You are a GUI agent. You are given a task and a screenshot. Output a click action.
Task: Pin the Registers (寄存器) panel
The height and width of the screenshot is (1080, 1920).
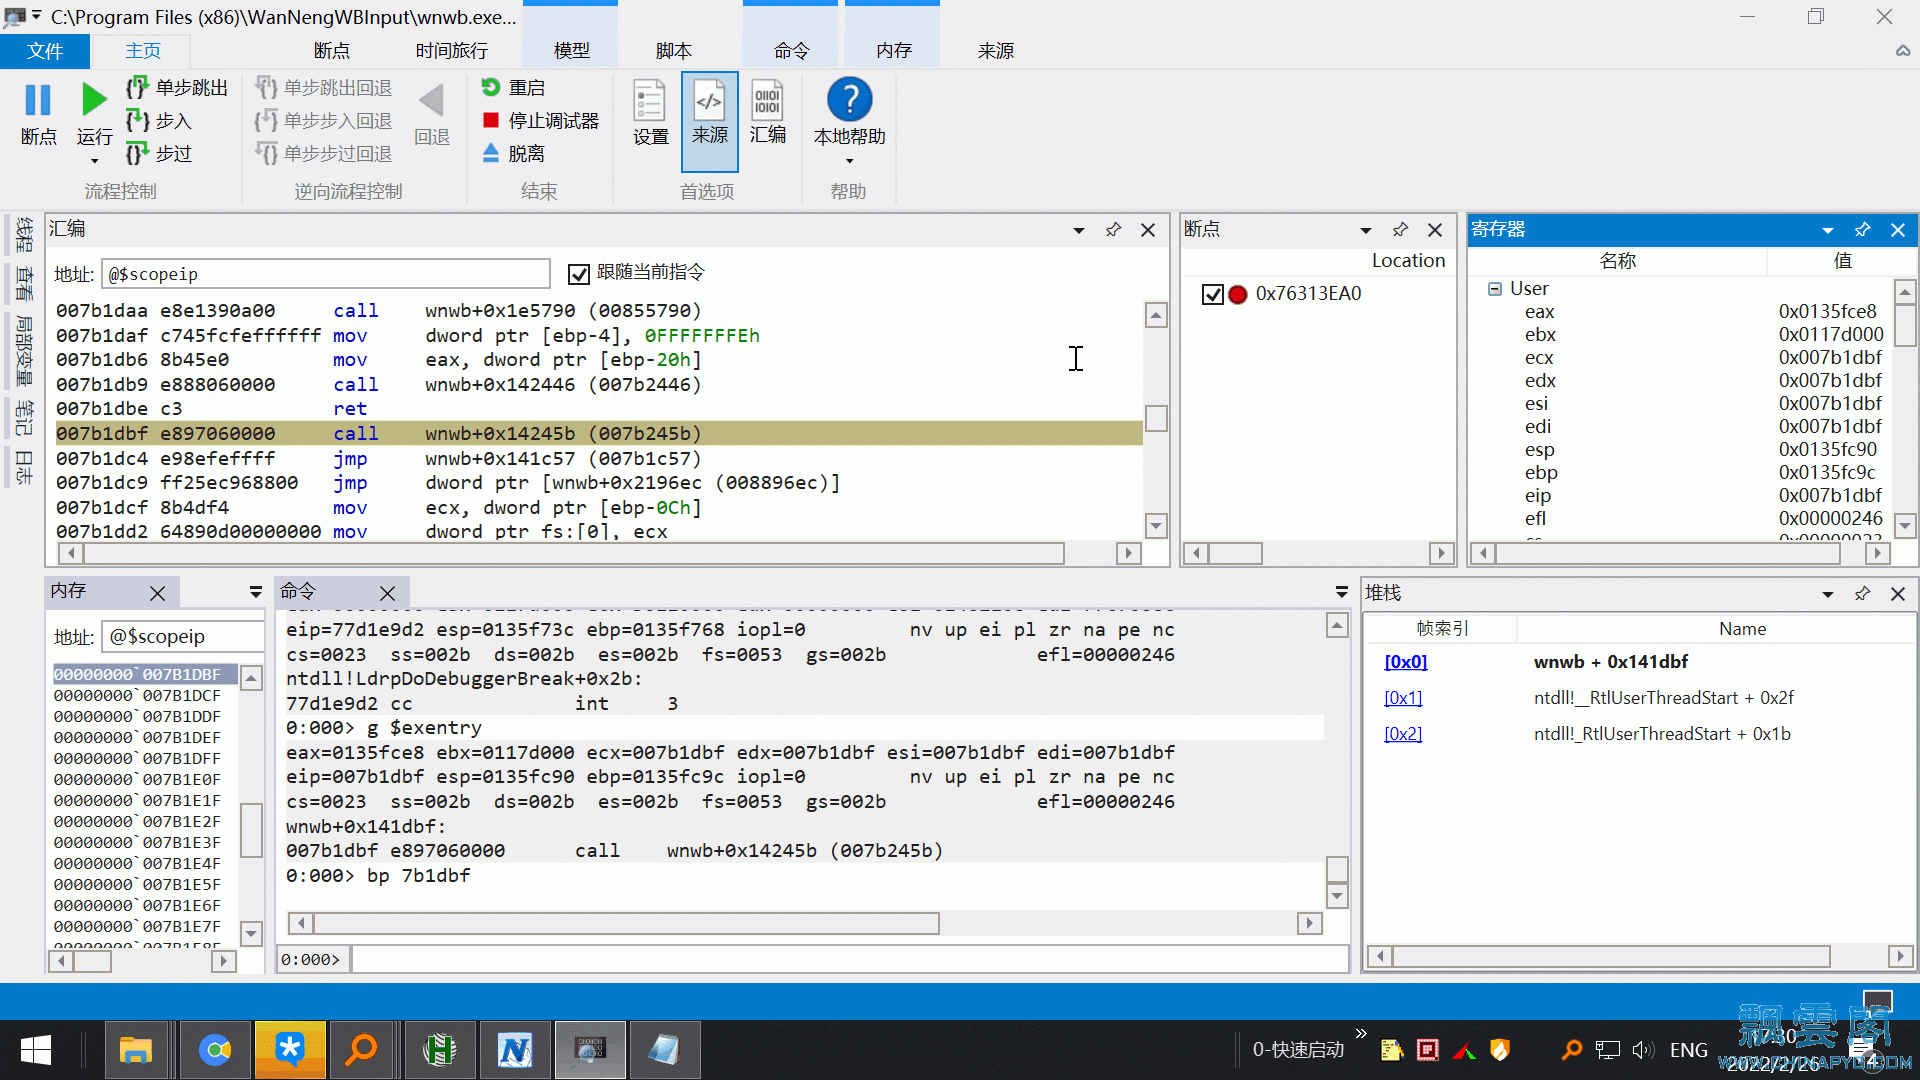tap(1862, 230)
